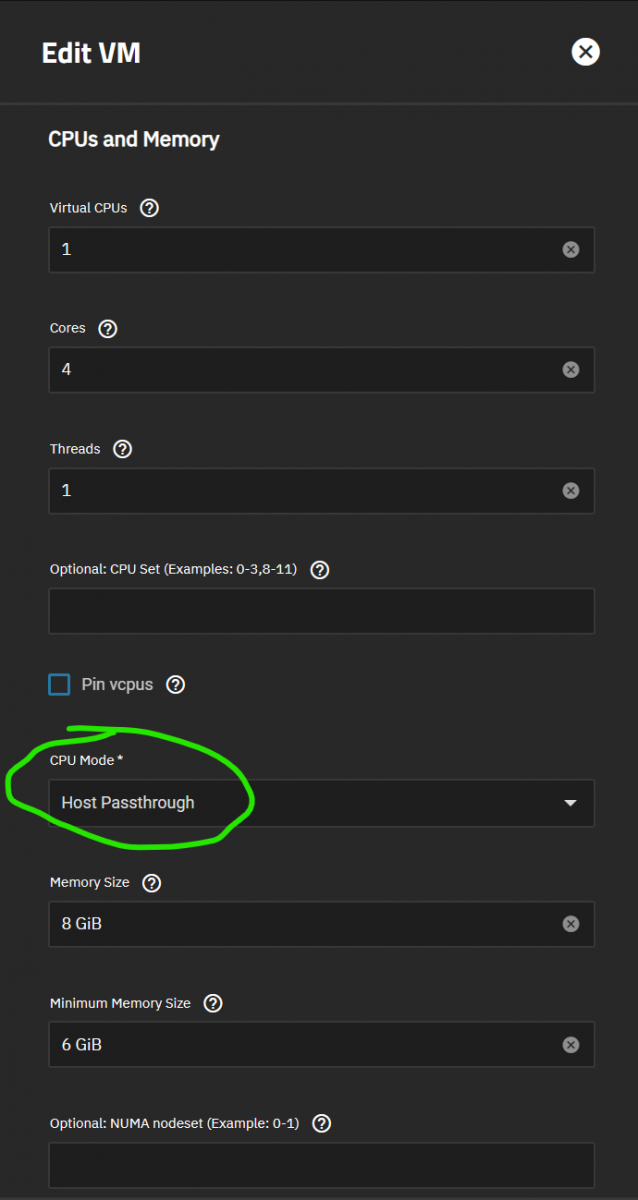Click the Threads input field
The width and height of the screenshot is (638, 1200).
321,490
